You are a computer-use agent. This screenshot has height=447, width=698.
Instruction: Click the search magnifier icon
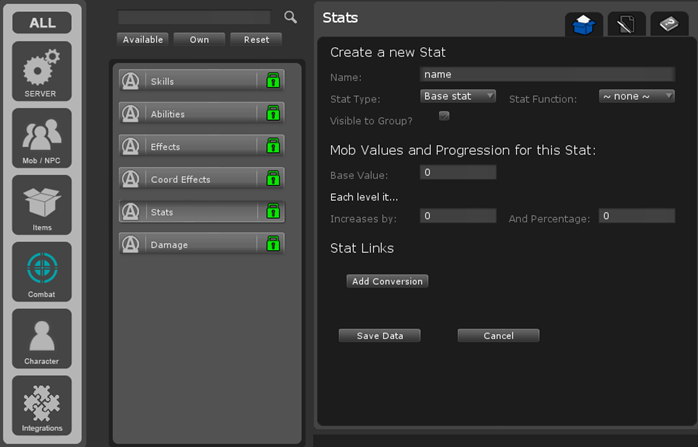point(290,17)
